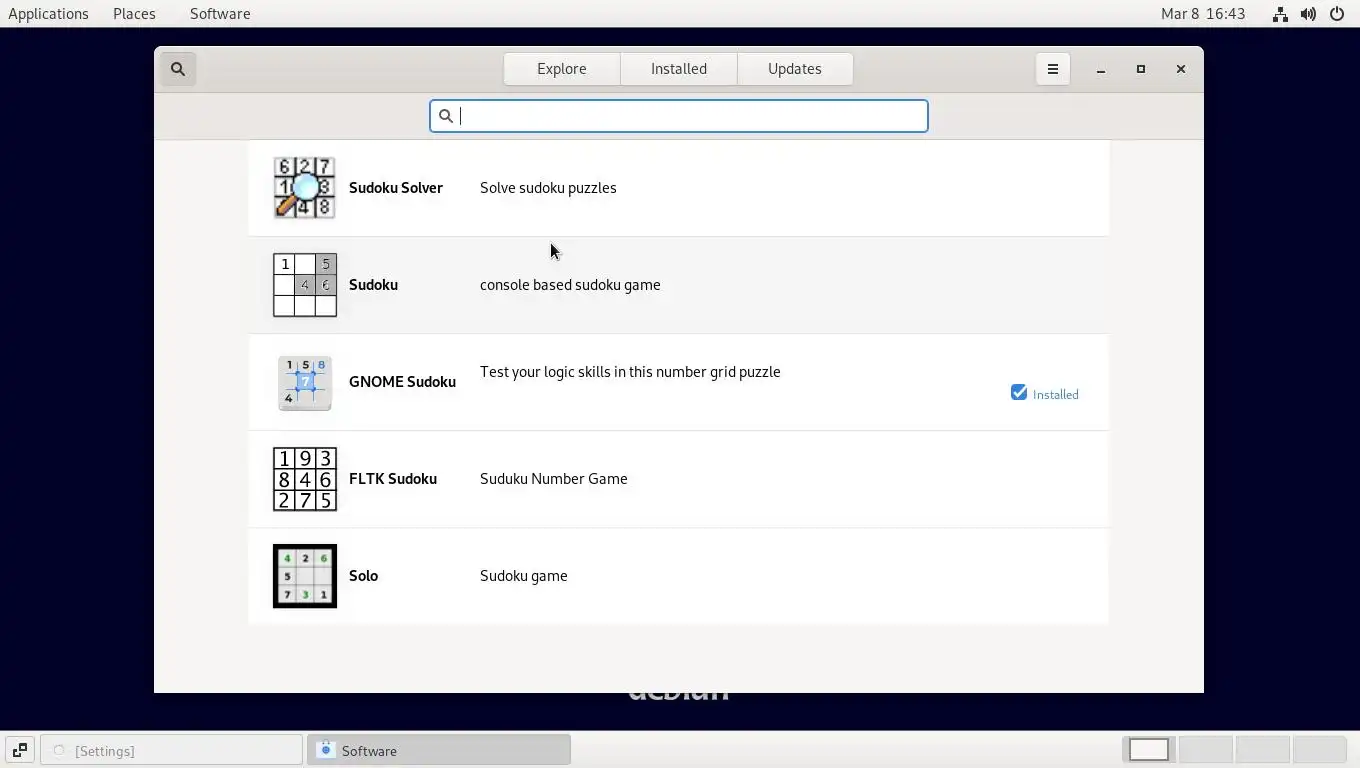
Task: Select the third workspace in the switcher
Action: click(1263, 749)
